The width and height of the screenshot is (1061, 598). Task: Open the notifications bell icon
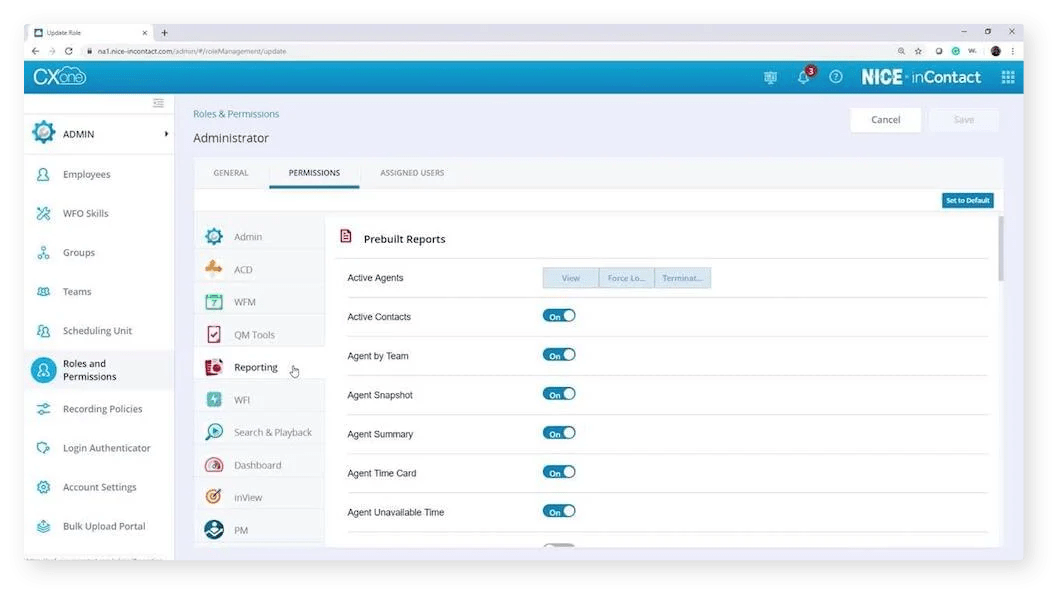pos(803,78)
